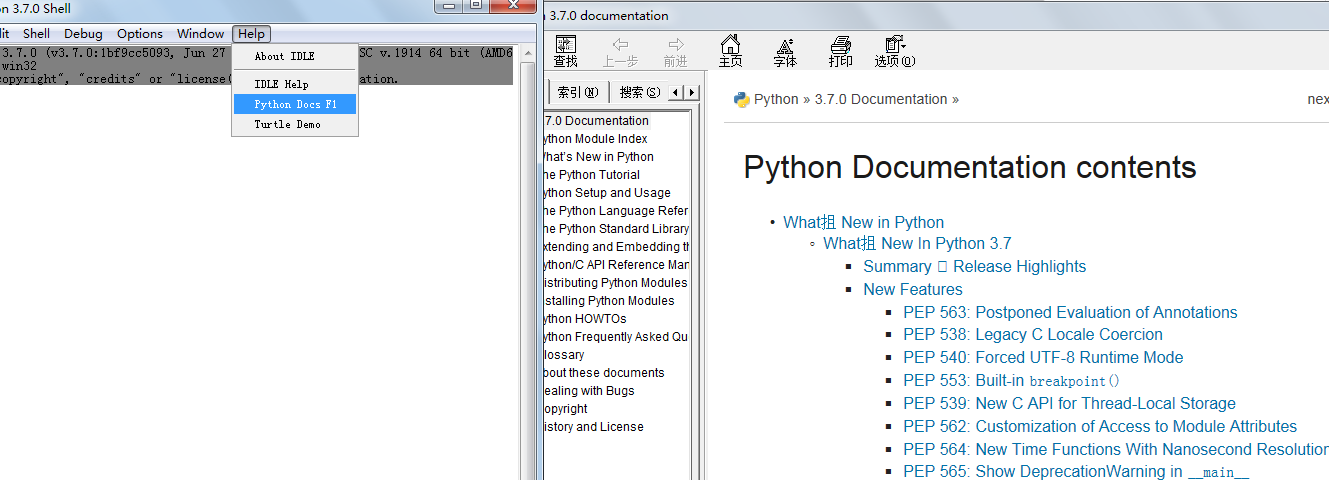
Task: Select The Python Tutorial in the contents tree
Action: click(591, 175)
